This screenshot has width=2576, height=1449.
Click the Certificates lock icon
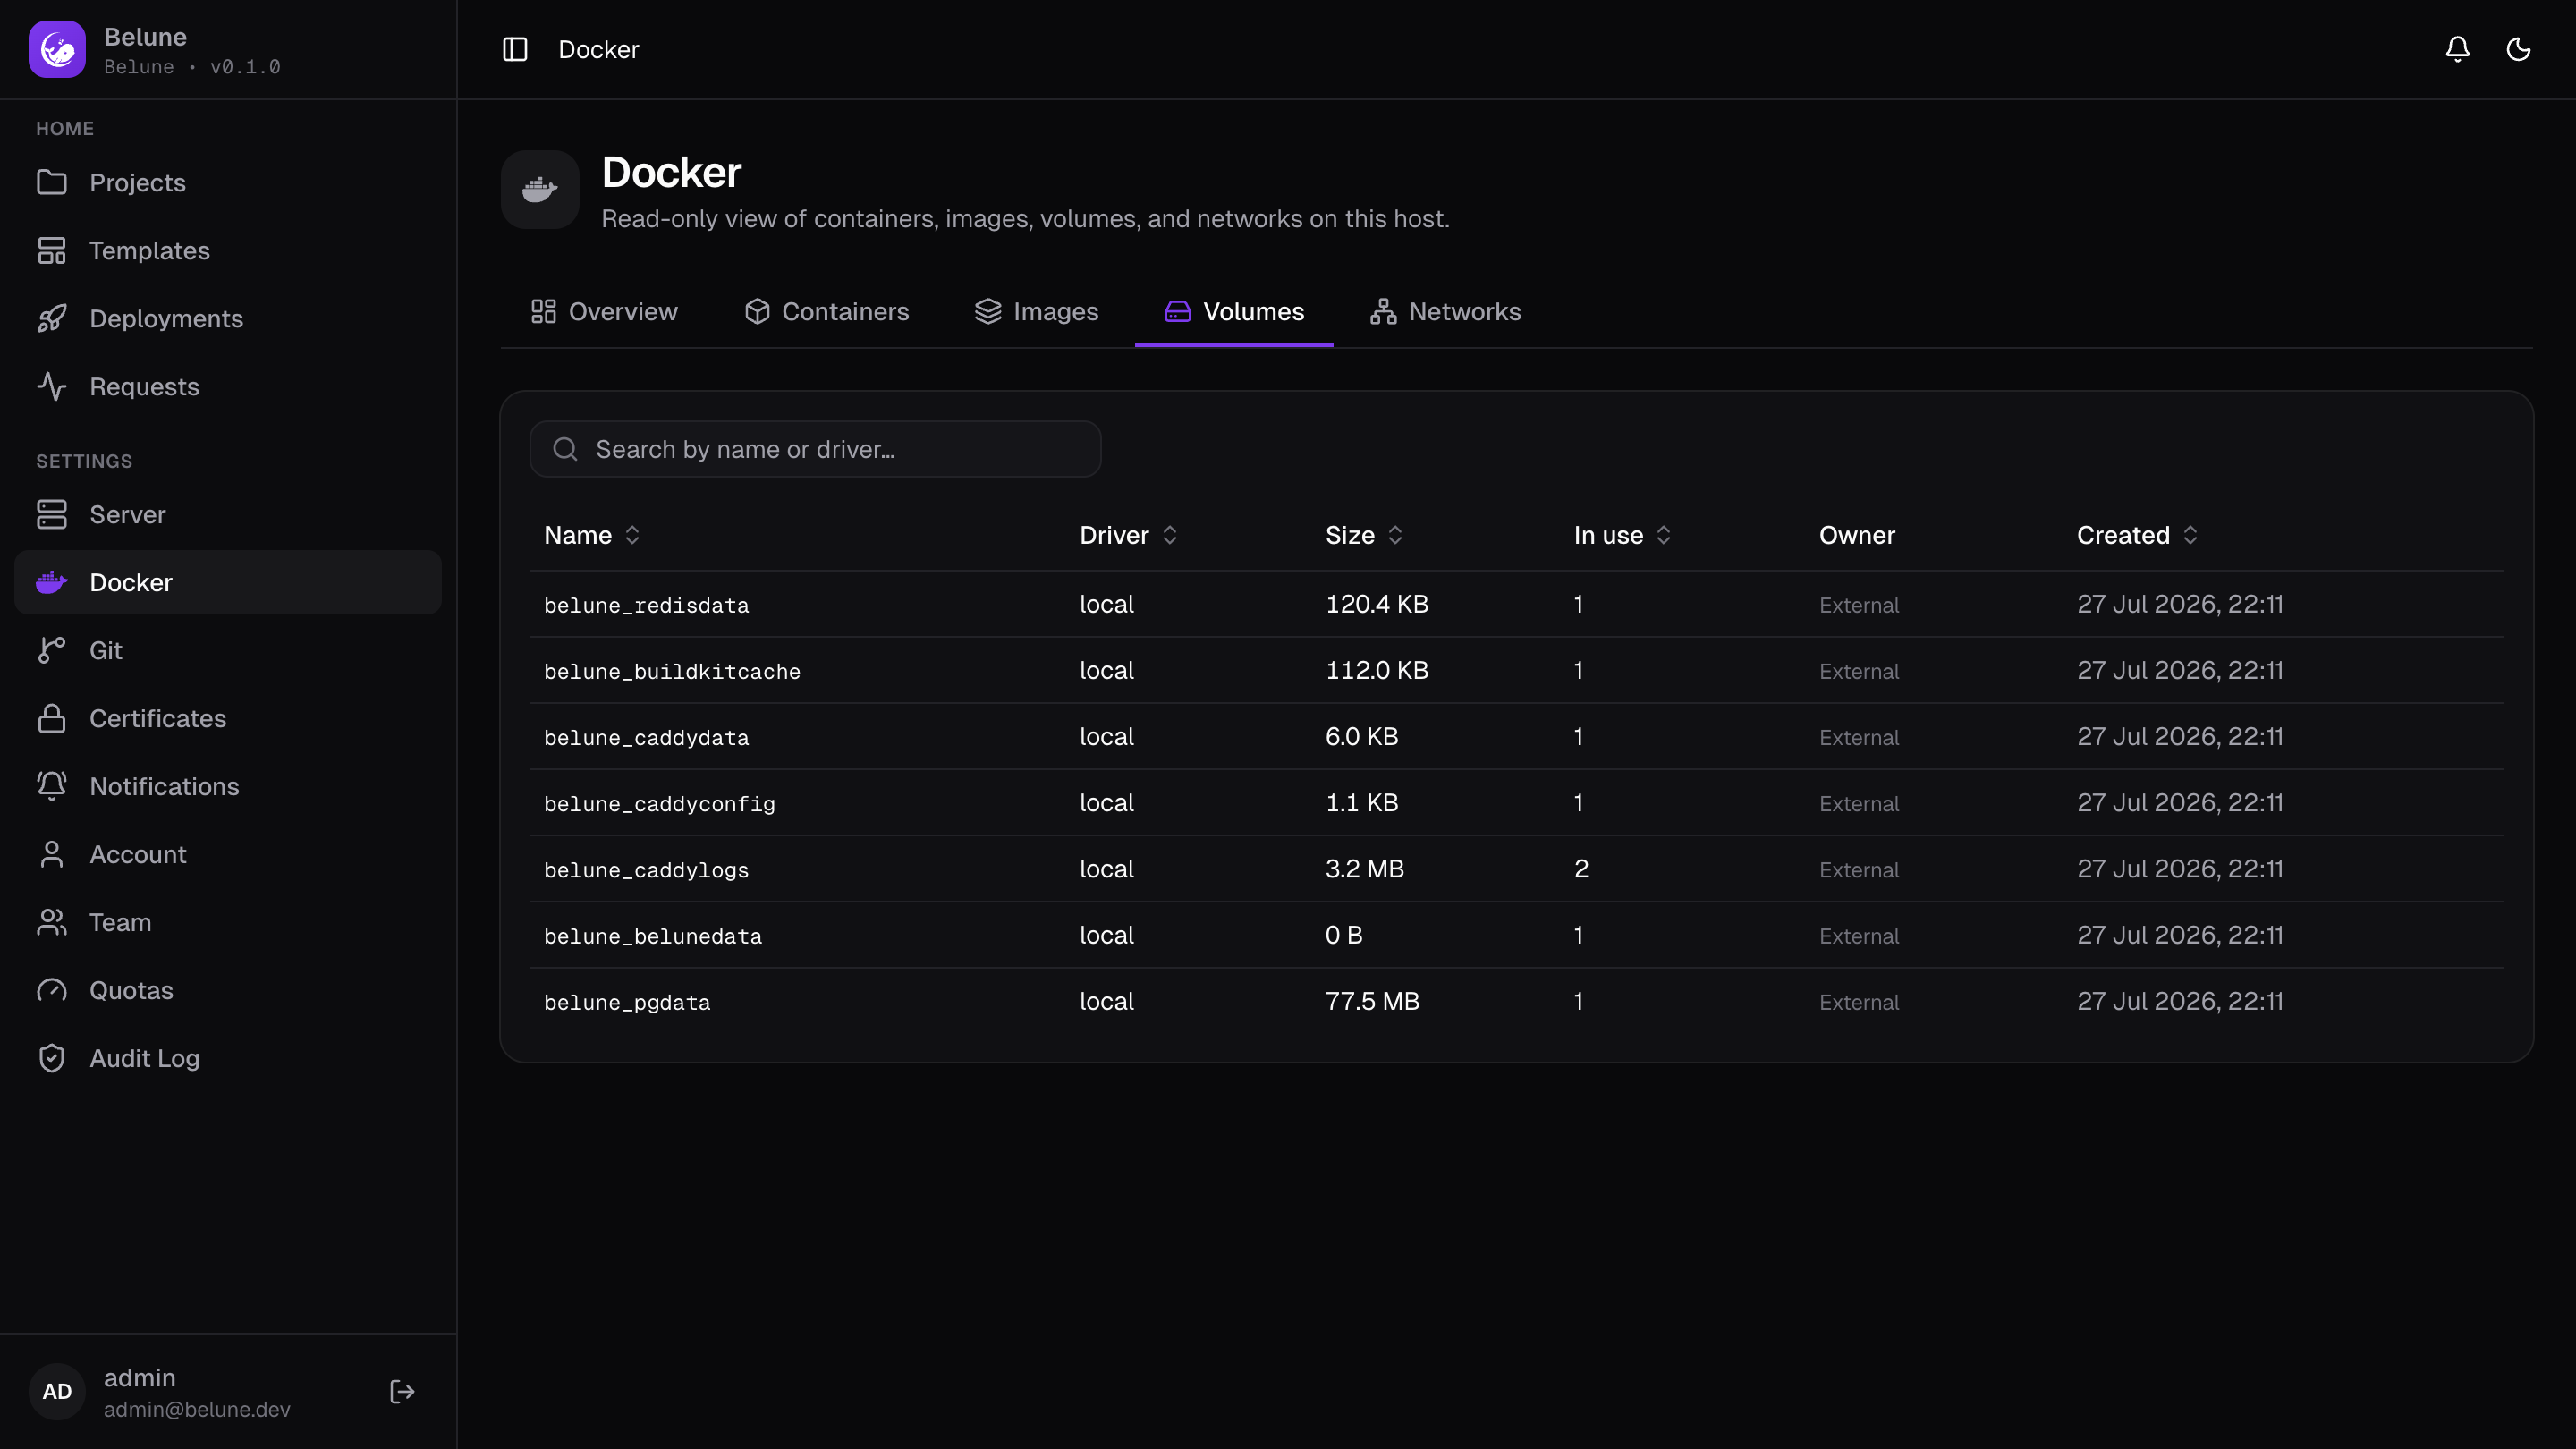52,718
